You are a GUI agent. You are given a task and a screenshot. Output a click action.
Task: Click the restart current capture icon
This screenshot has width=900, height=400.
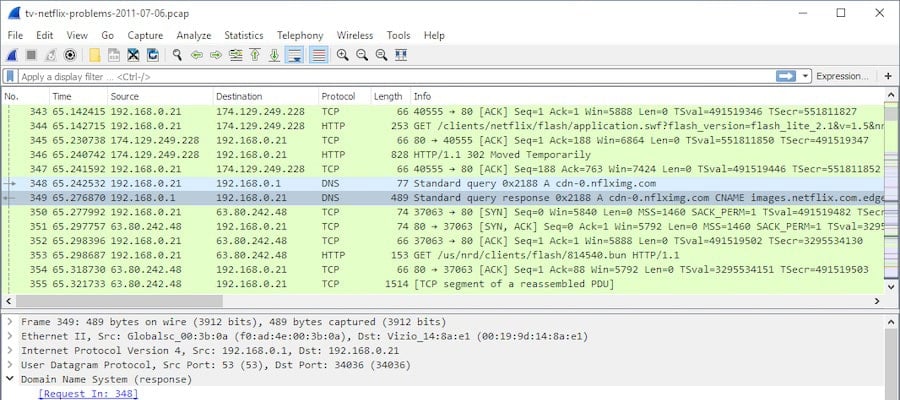[x=51, y=55]
